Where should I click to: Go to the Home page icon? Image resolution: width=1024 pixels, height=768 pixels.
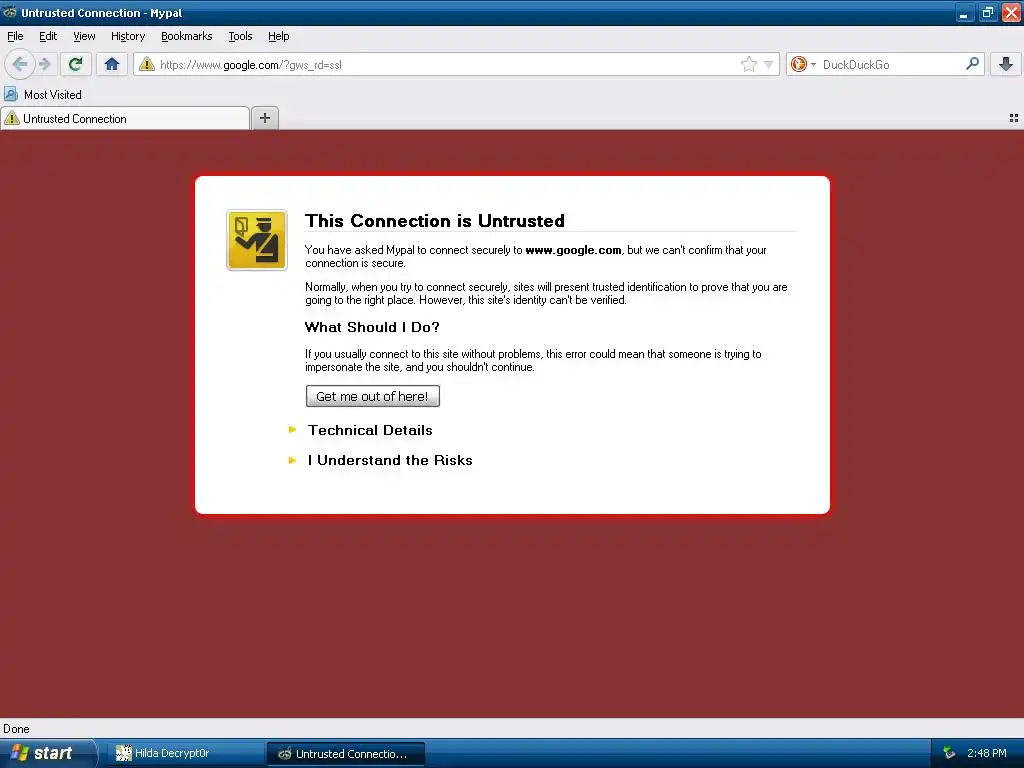[112, 64]
